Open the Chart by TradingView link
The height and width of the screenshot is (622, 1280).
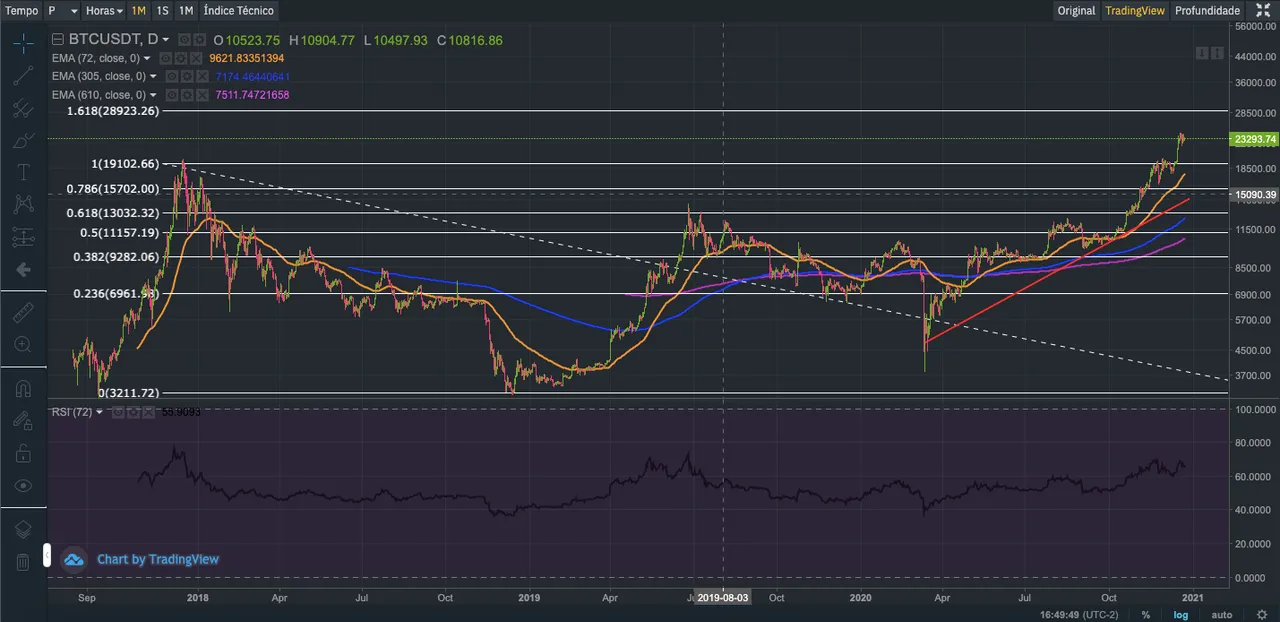point(157,559)
